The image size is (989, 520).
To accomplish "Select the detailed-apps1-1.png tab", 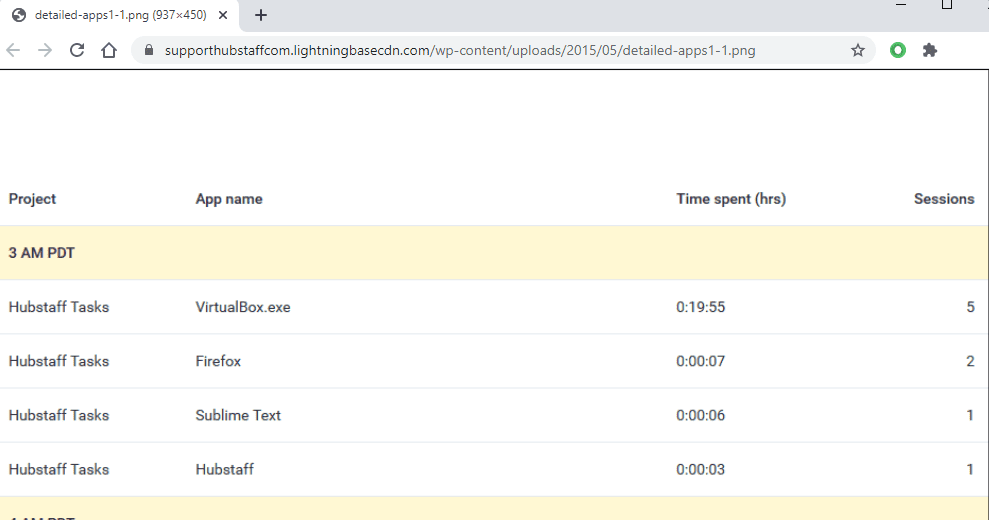I will click(x=120, y=15).
